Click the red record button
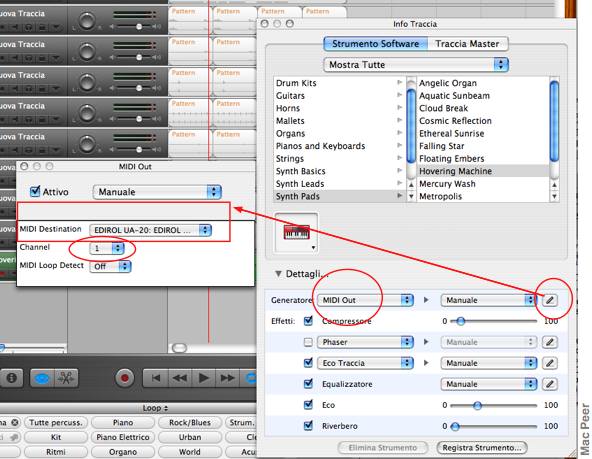 click(x=125, y=378)
